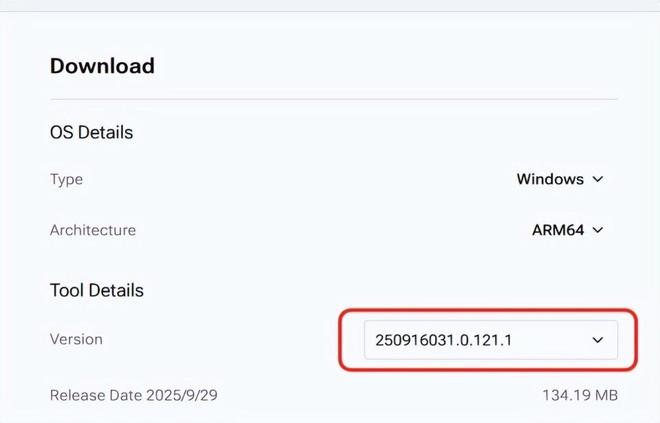The width and height of the screenshot is (660, 423).
Task: Select the Tool Details section title
Action: pyautogui.click(x=97, y=290)
